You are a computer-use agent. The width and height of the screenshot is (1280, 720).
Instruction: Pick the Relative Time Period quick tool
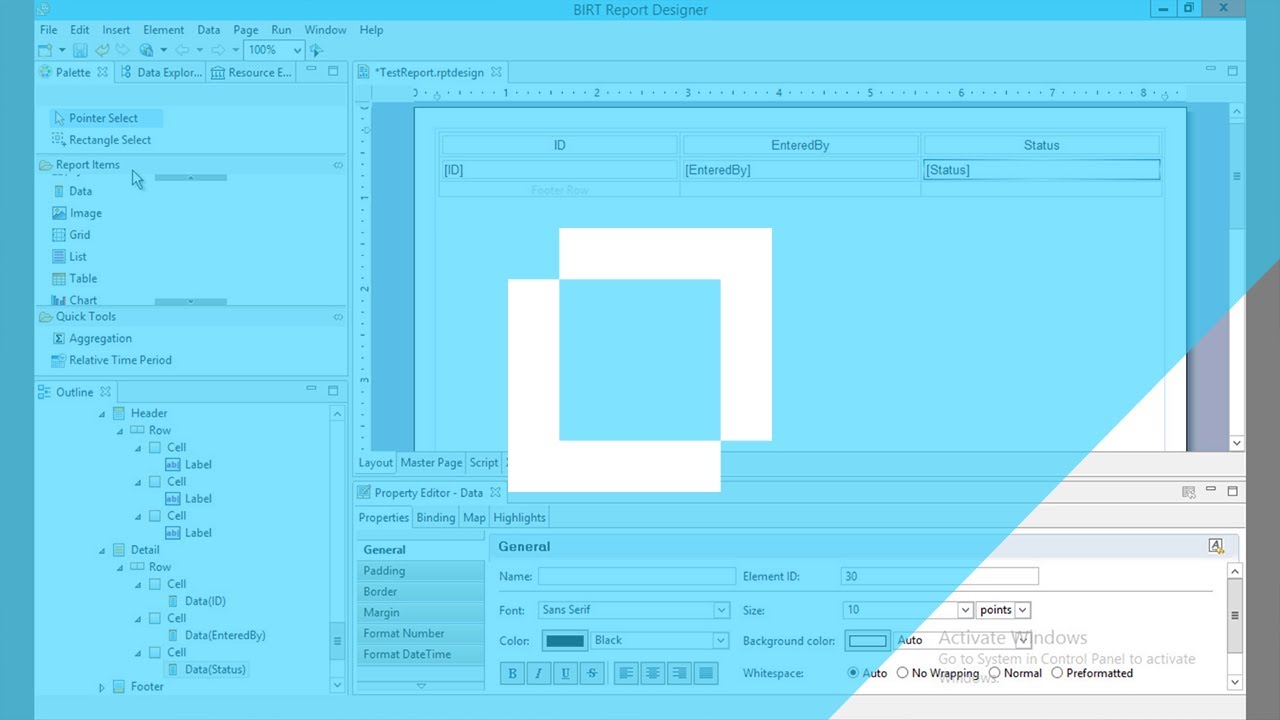tap(112, 360)
